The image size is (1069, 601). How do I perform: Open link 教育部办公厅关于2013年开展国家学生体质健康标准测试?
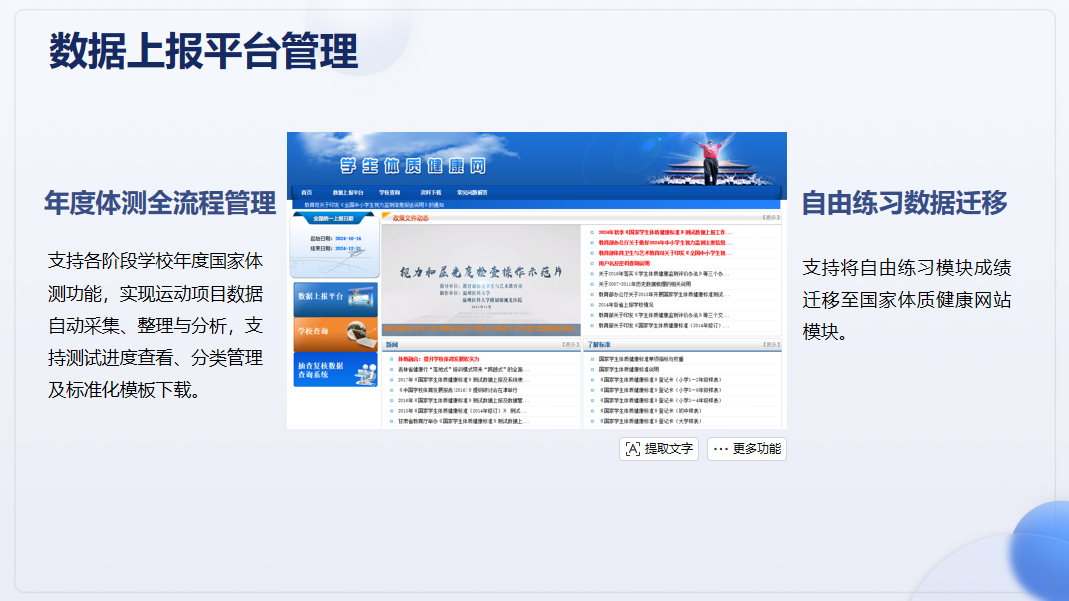pyautogui.click(x=664, y=294)
